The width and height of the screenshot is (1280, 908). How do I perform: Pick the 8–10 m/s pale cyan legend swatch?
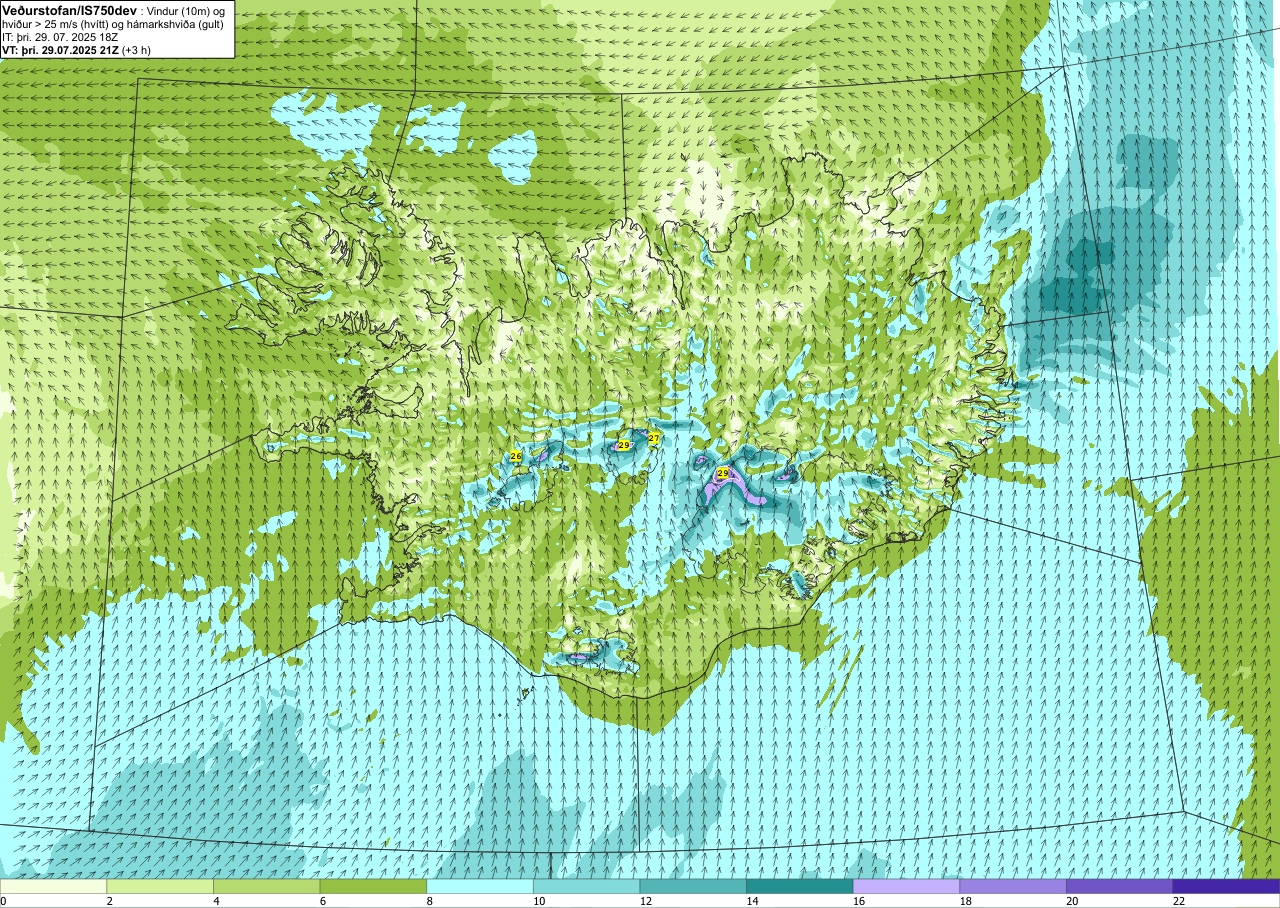pos(480,886)
